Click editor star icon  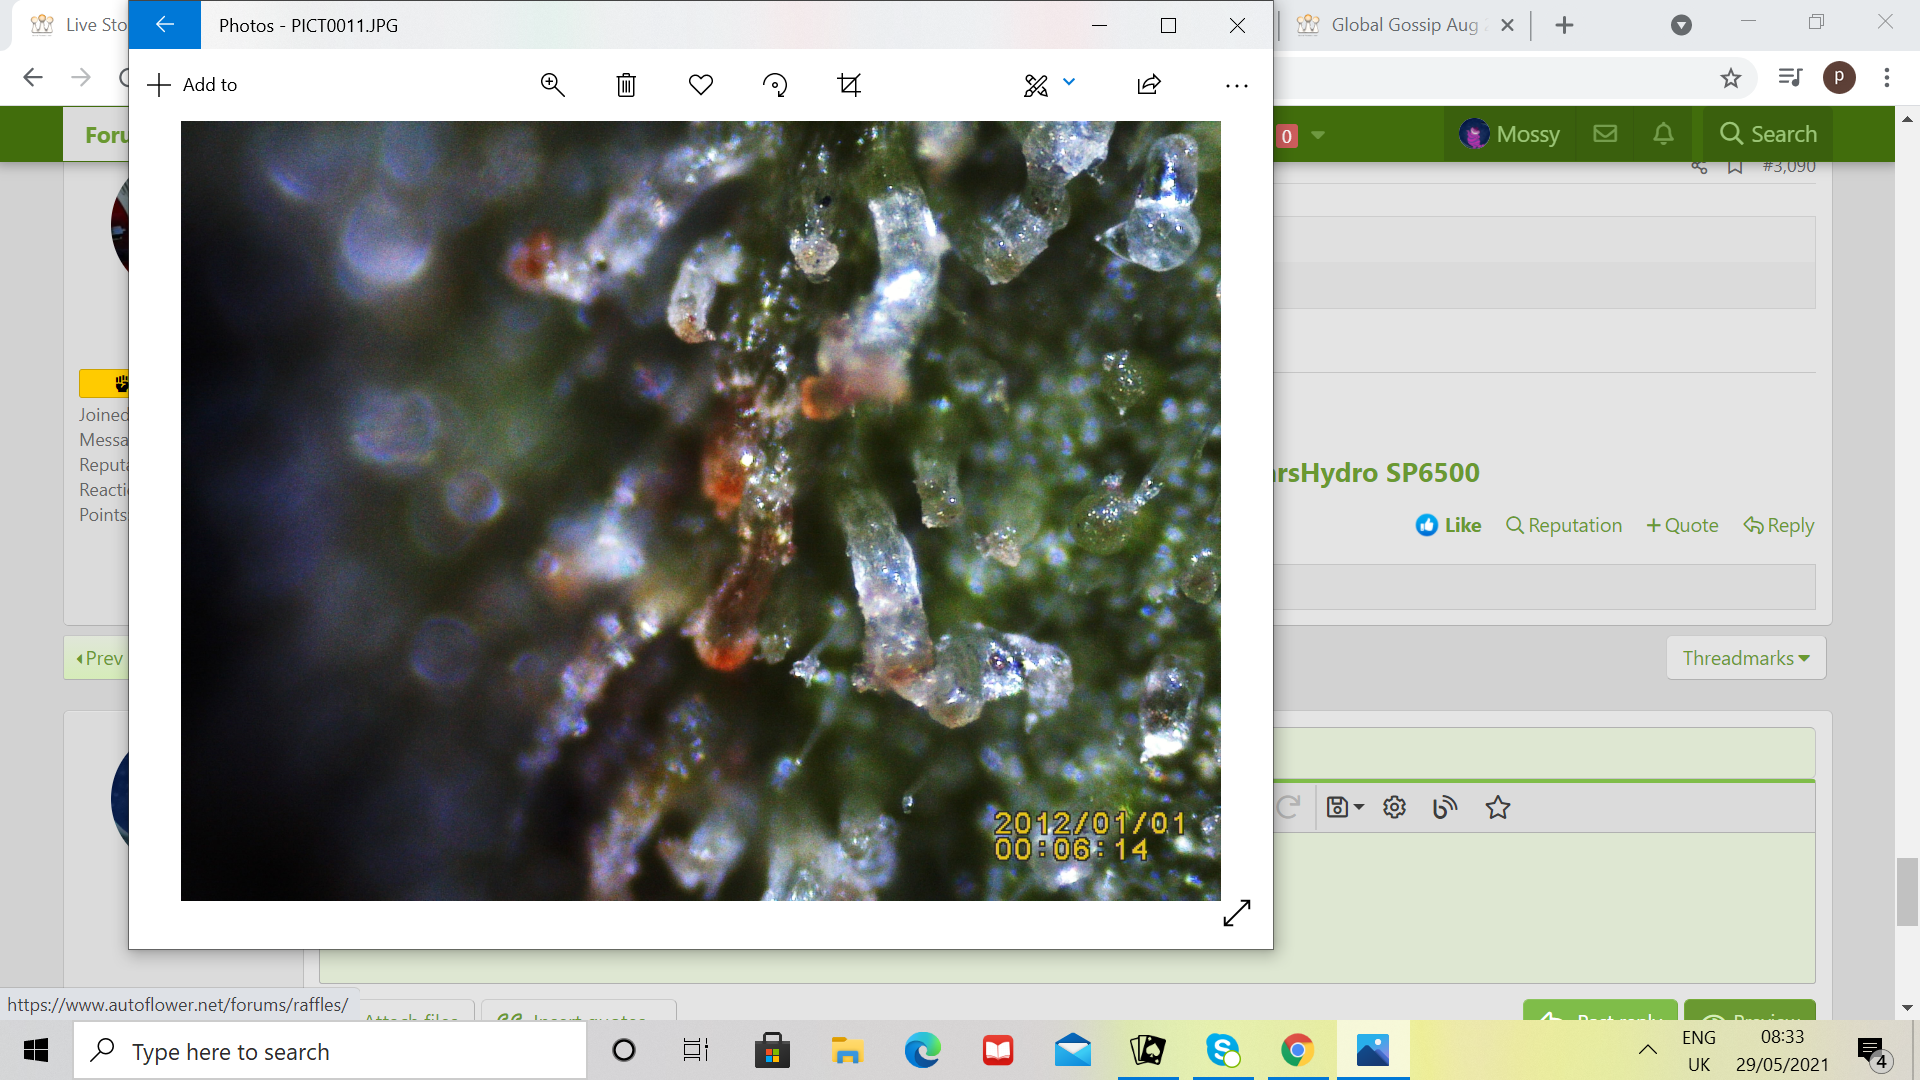tap(1497, 807)
